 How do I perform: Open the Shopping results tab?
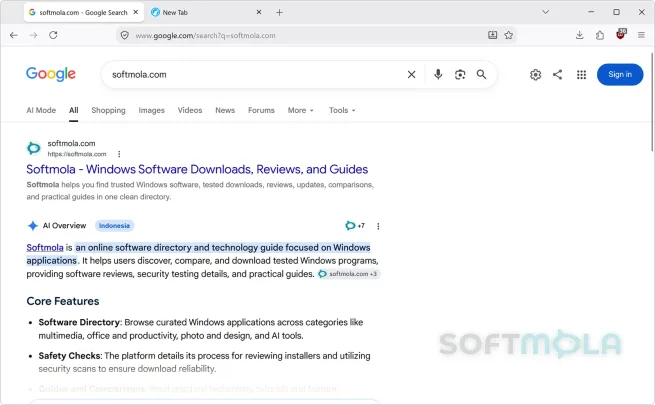pyautogui.click(x=108, y=110)
